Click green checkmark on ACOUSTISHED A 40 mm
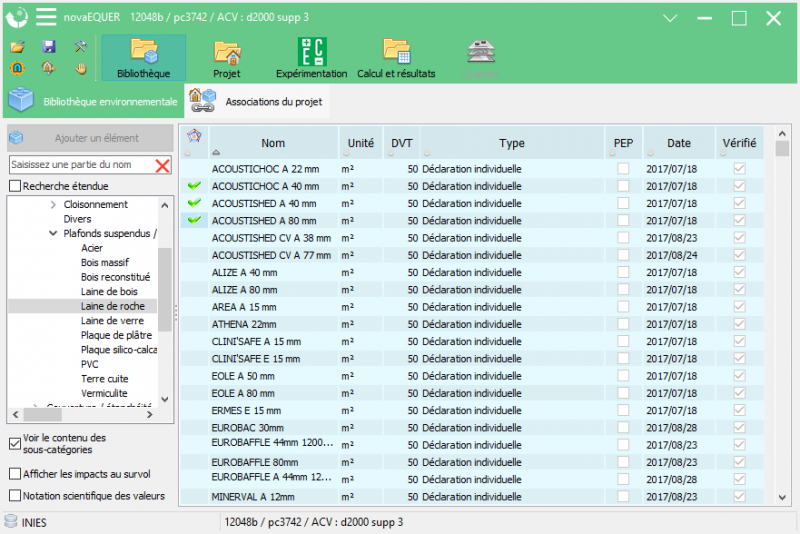 [194, 203]
